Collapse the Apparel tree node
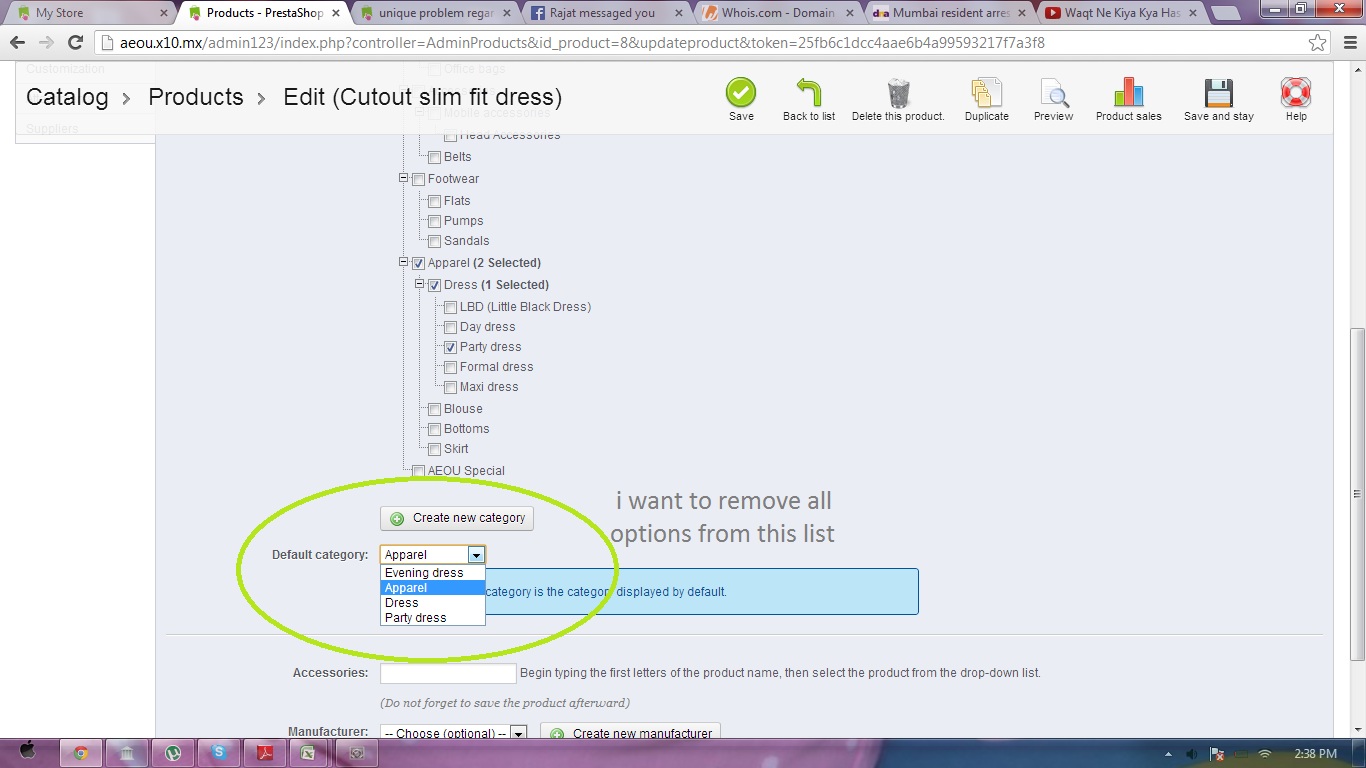1366x768 pixels. tap(404, 262)
